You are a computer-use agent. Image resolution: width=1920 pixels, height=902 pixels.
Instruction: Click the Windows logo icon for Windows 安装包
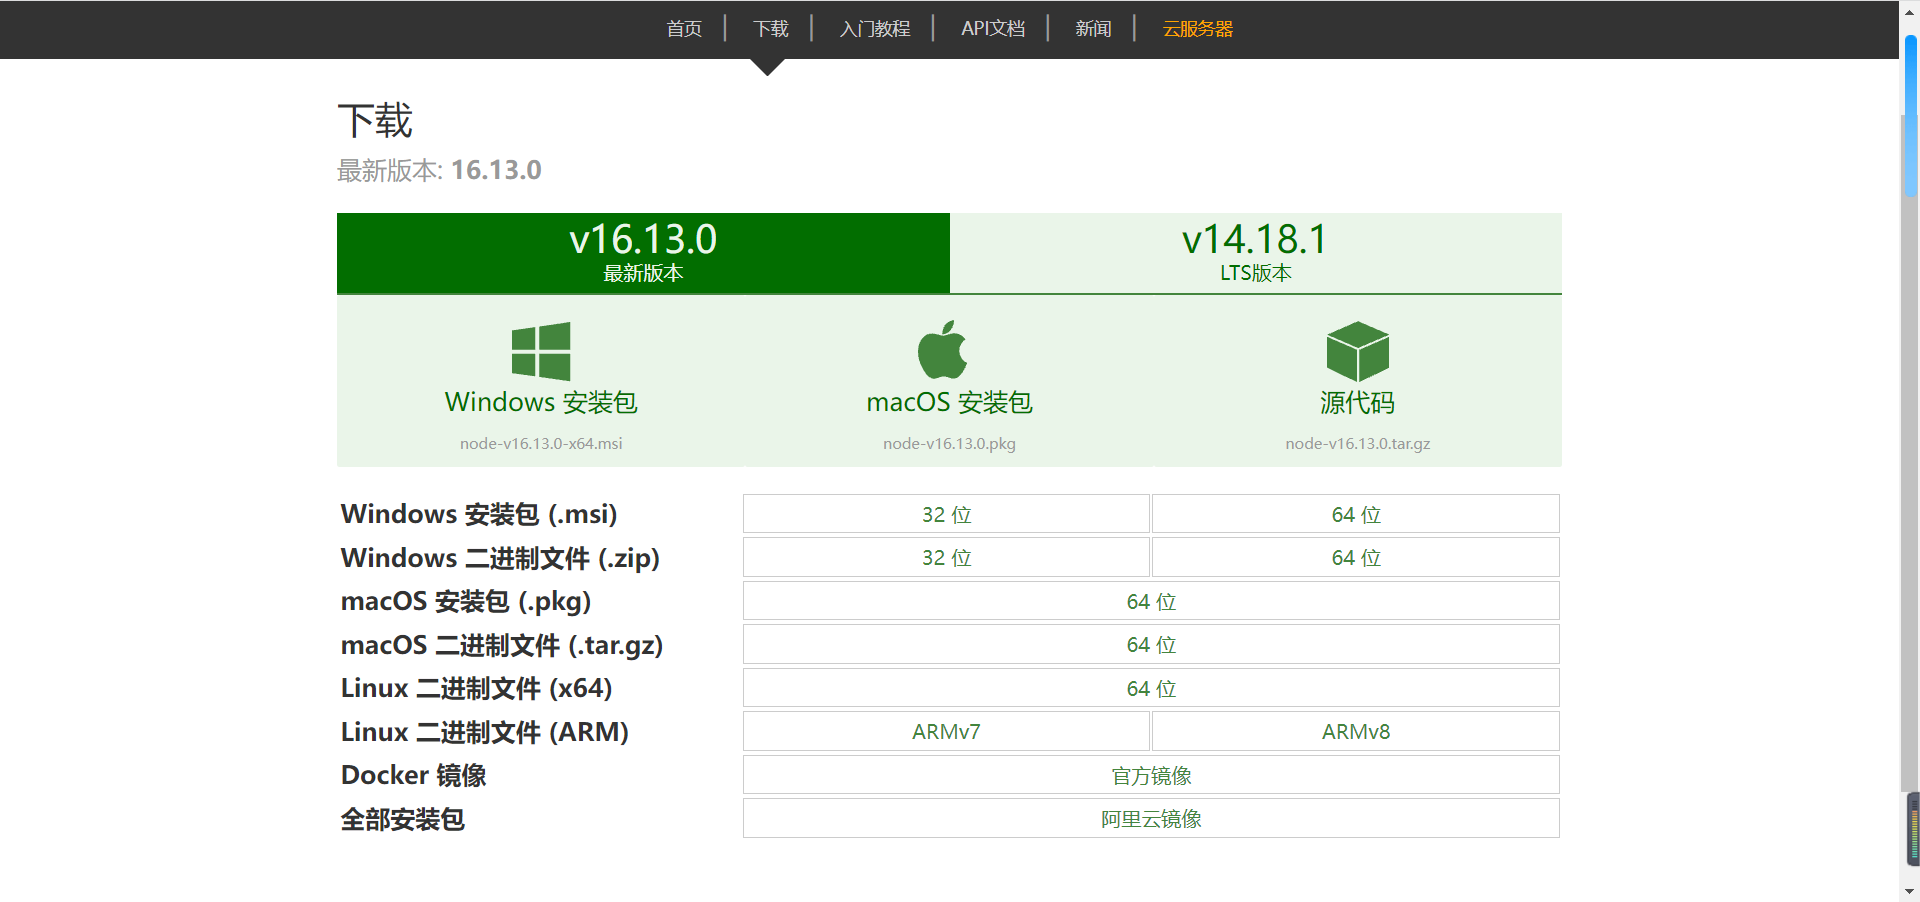(x=541, y=351)
